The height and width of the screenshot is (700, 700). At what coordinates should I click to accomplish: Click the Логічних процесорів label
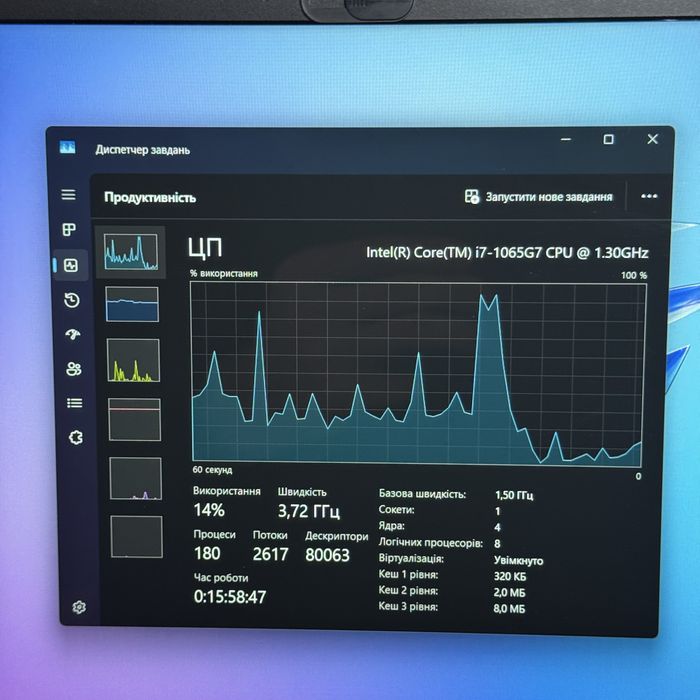(x=431, y=542)
